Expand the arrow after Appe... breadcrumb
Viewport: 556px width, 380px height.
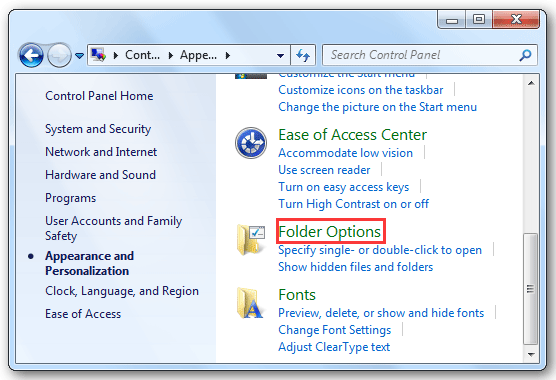point(228,55)
